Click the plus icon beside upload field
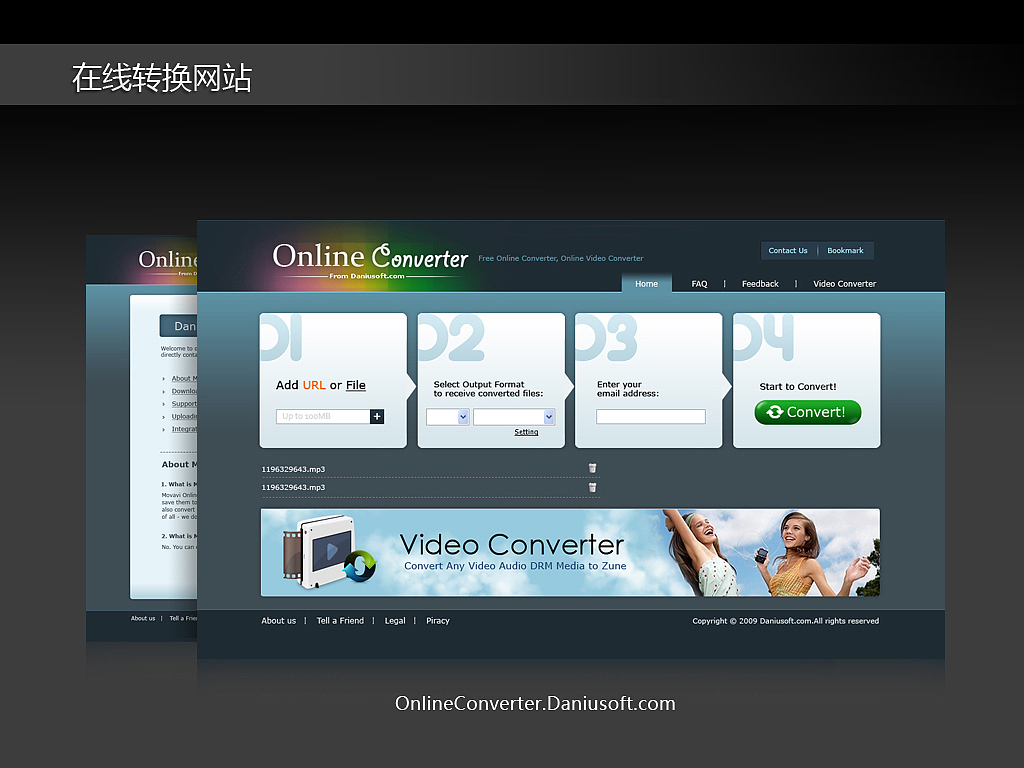This screenshot has height=768, width=1024. tap(377, 416)
